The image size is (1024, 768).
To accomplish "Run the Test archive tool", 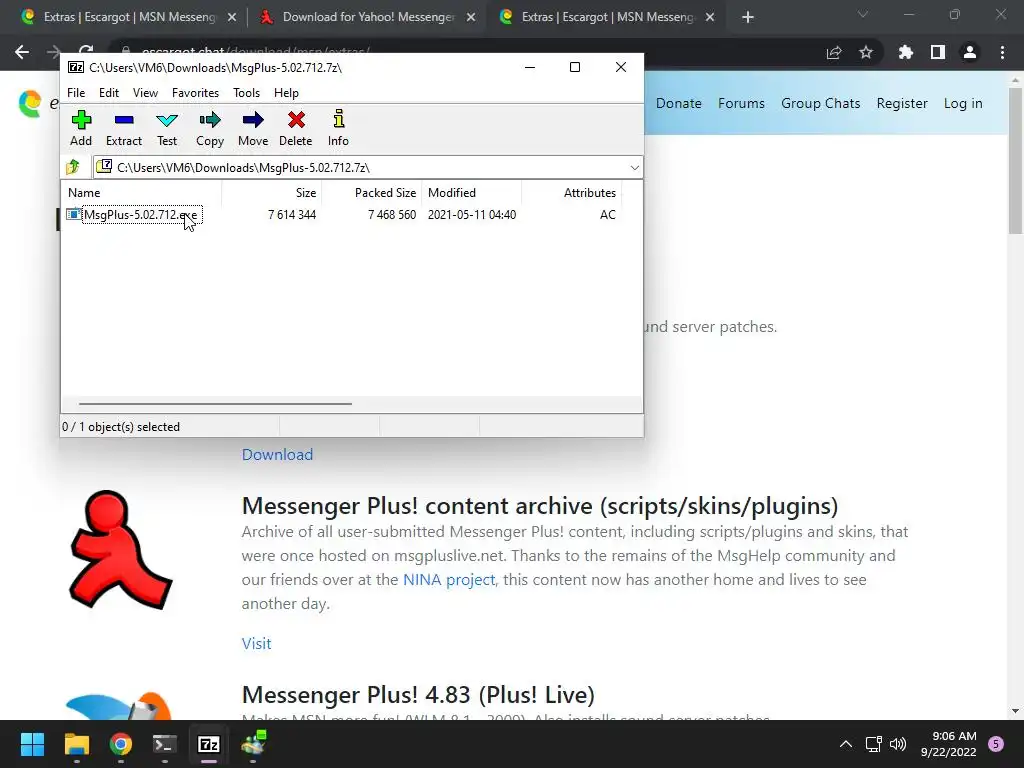I will coord(167,128).
